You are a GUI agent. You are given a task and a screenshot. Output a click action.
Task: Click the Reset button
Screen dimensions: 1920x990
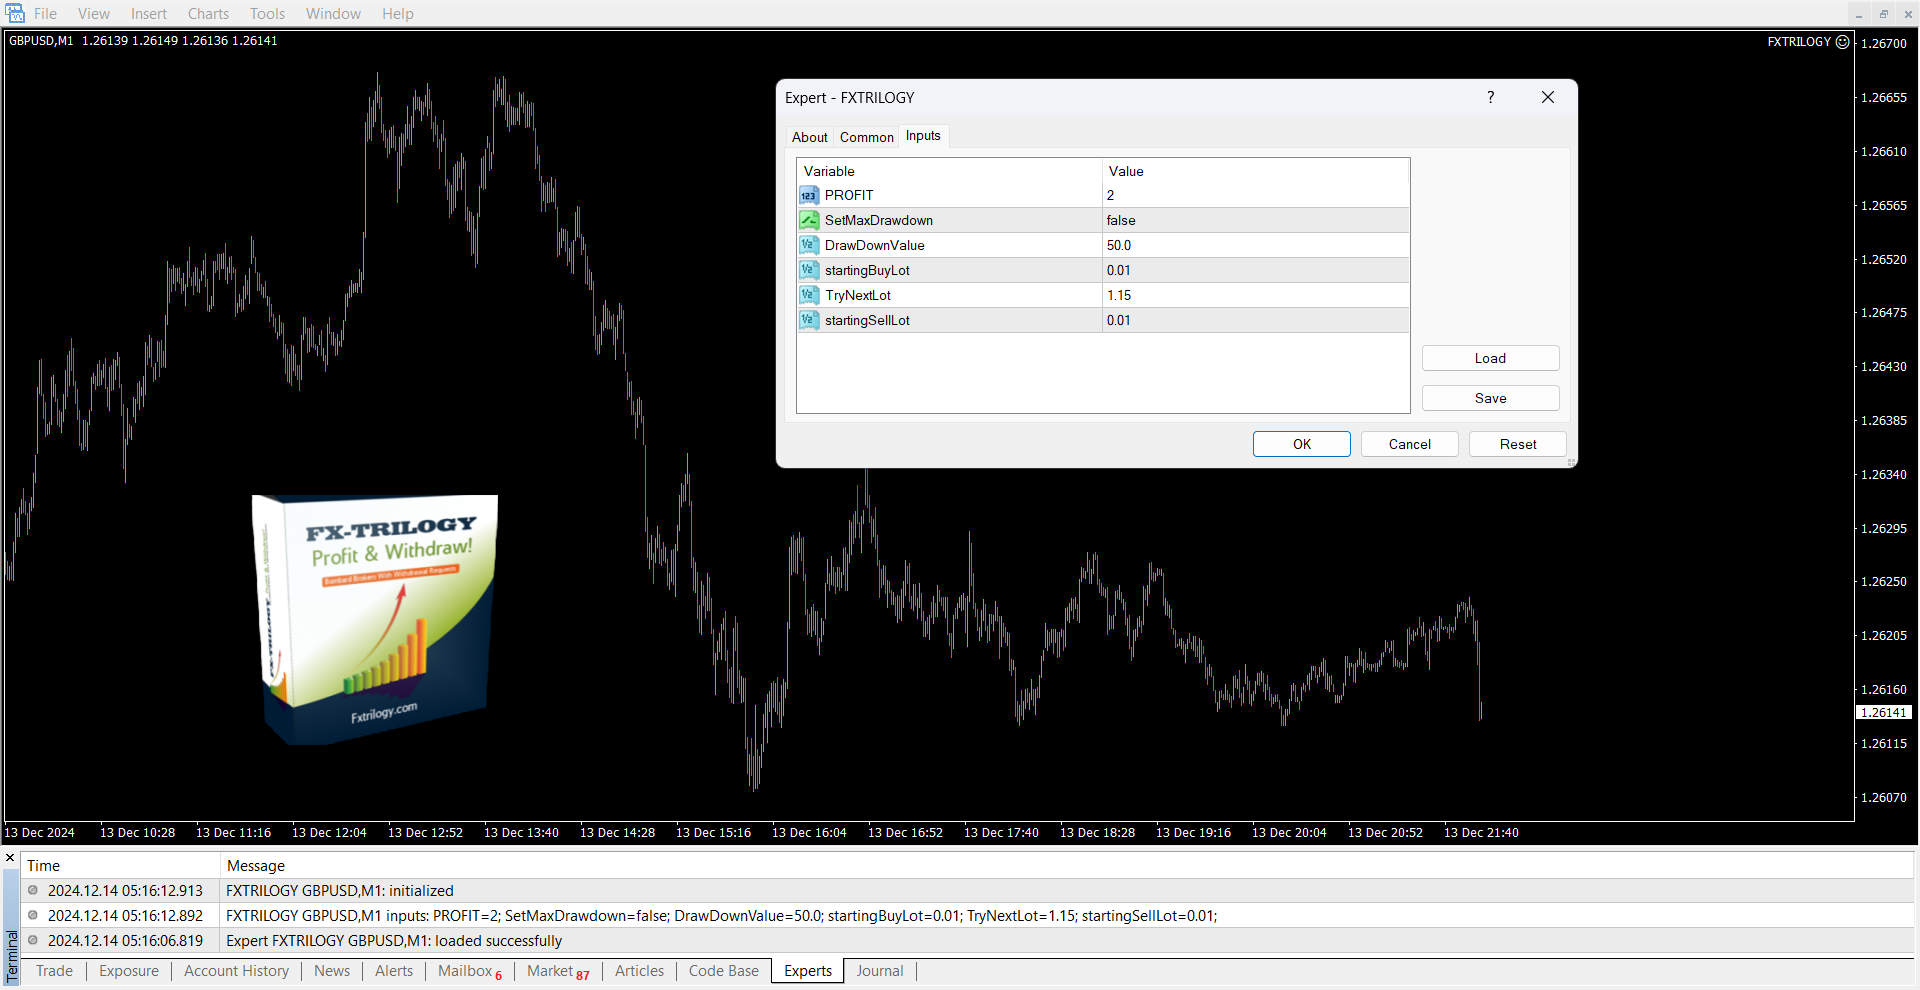click(1517, 445)
